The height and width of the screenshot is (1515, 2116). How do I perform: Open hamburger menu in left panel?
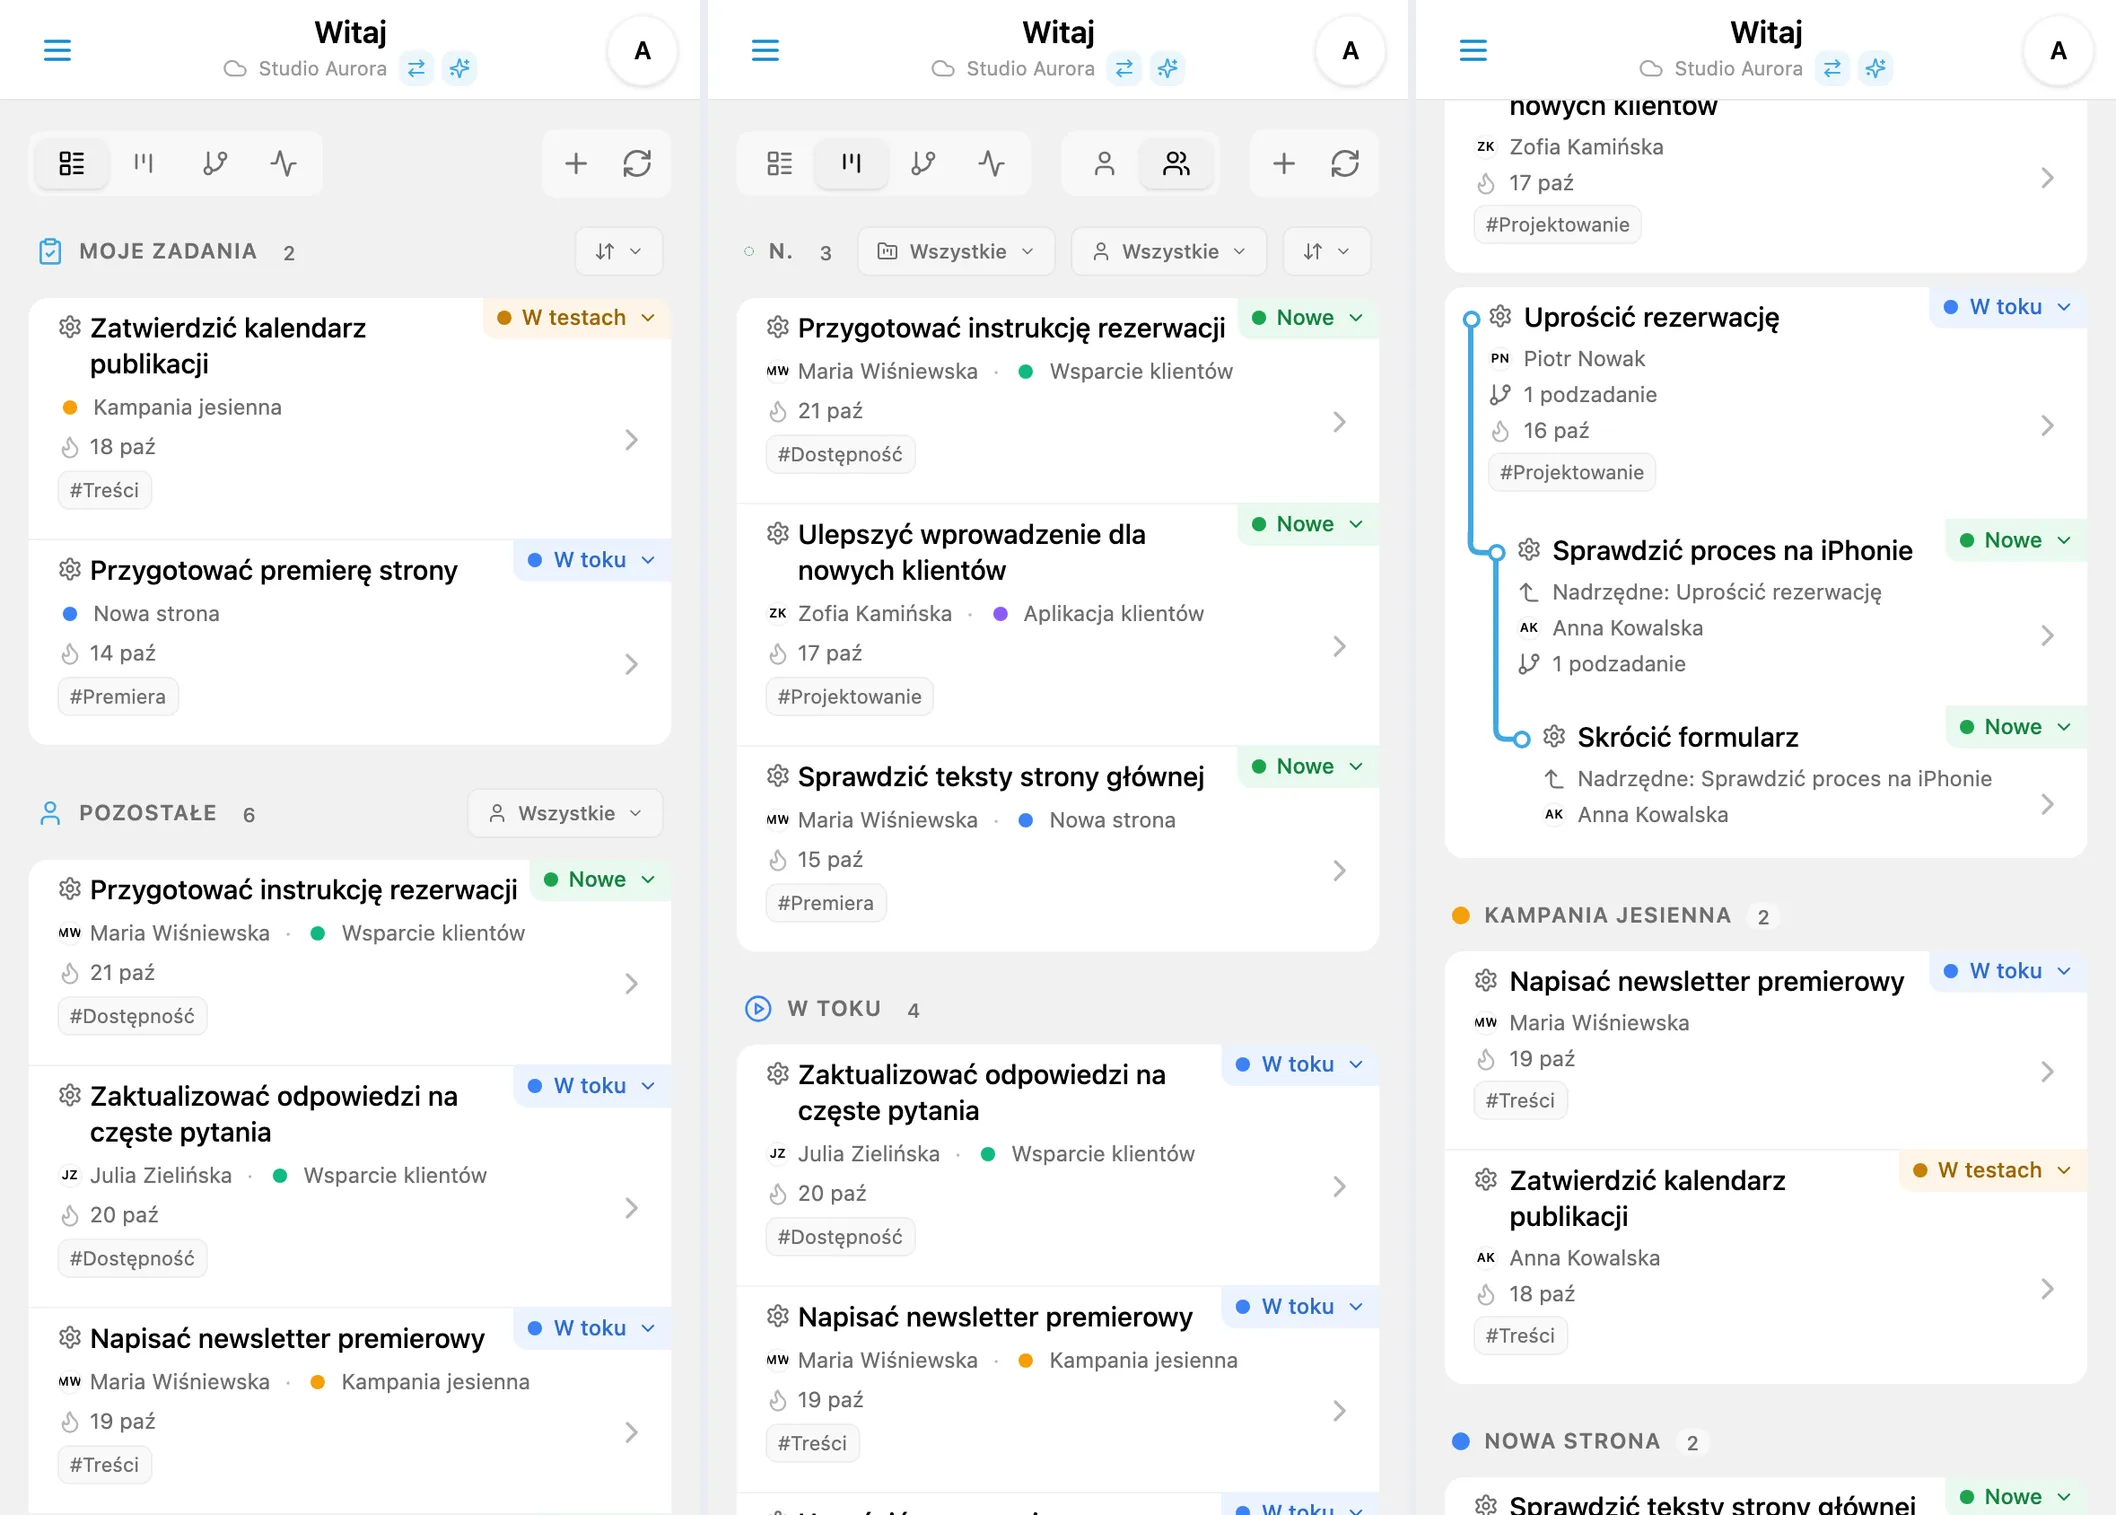point(57,50)
